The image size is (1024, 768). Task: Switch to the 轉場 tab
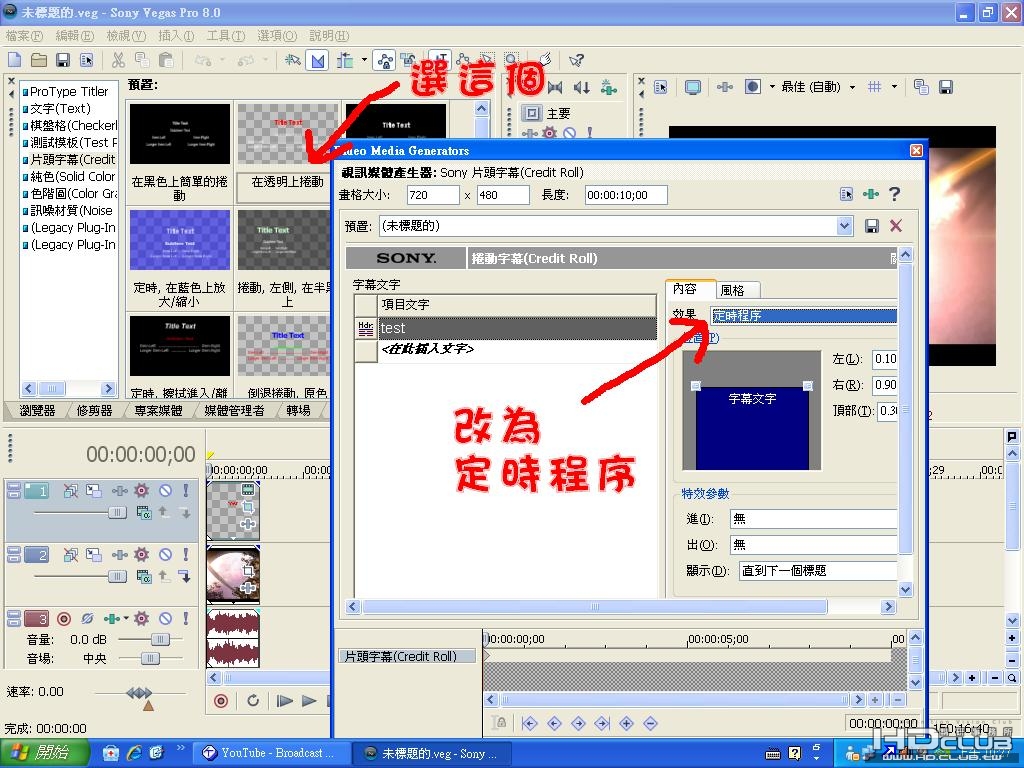coord(298,410)
